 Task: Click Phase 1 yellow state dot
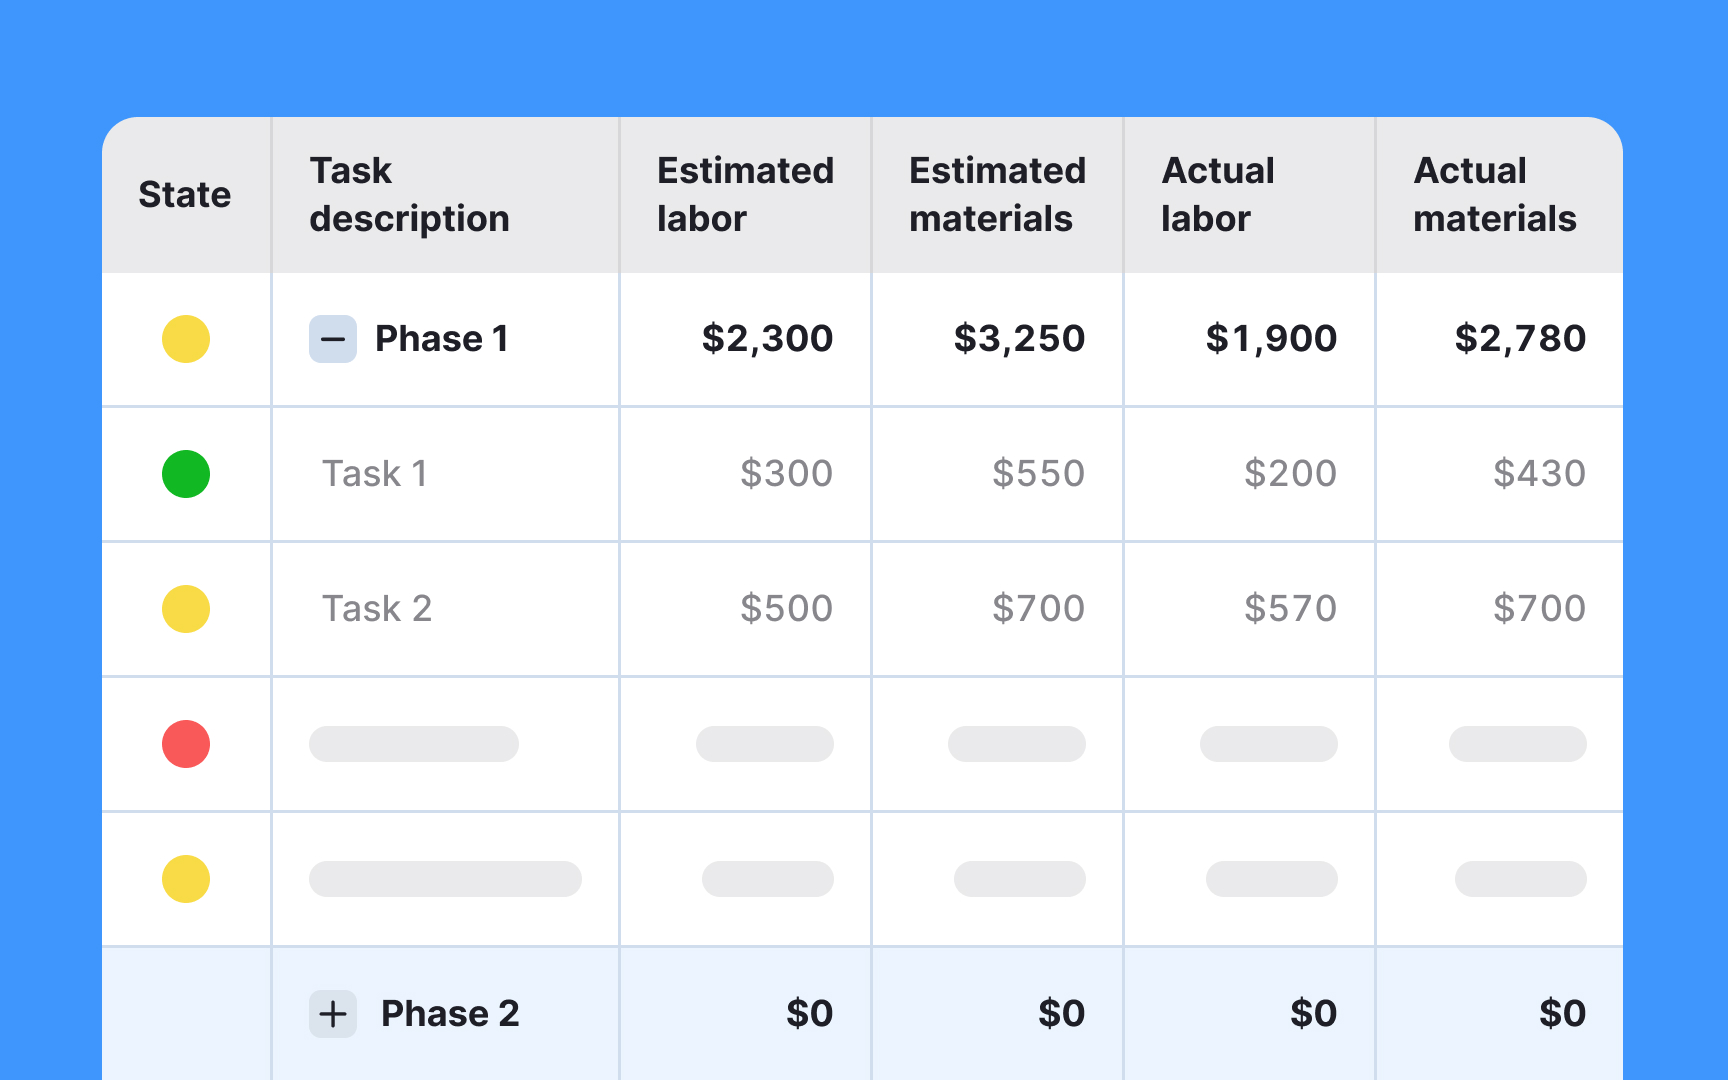coord(186,339)
